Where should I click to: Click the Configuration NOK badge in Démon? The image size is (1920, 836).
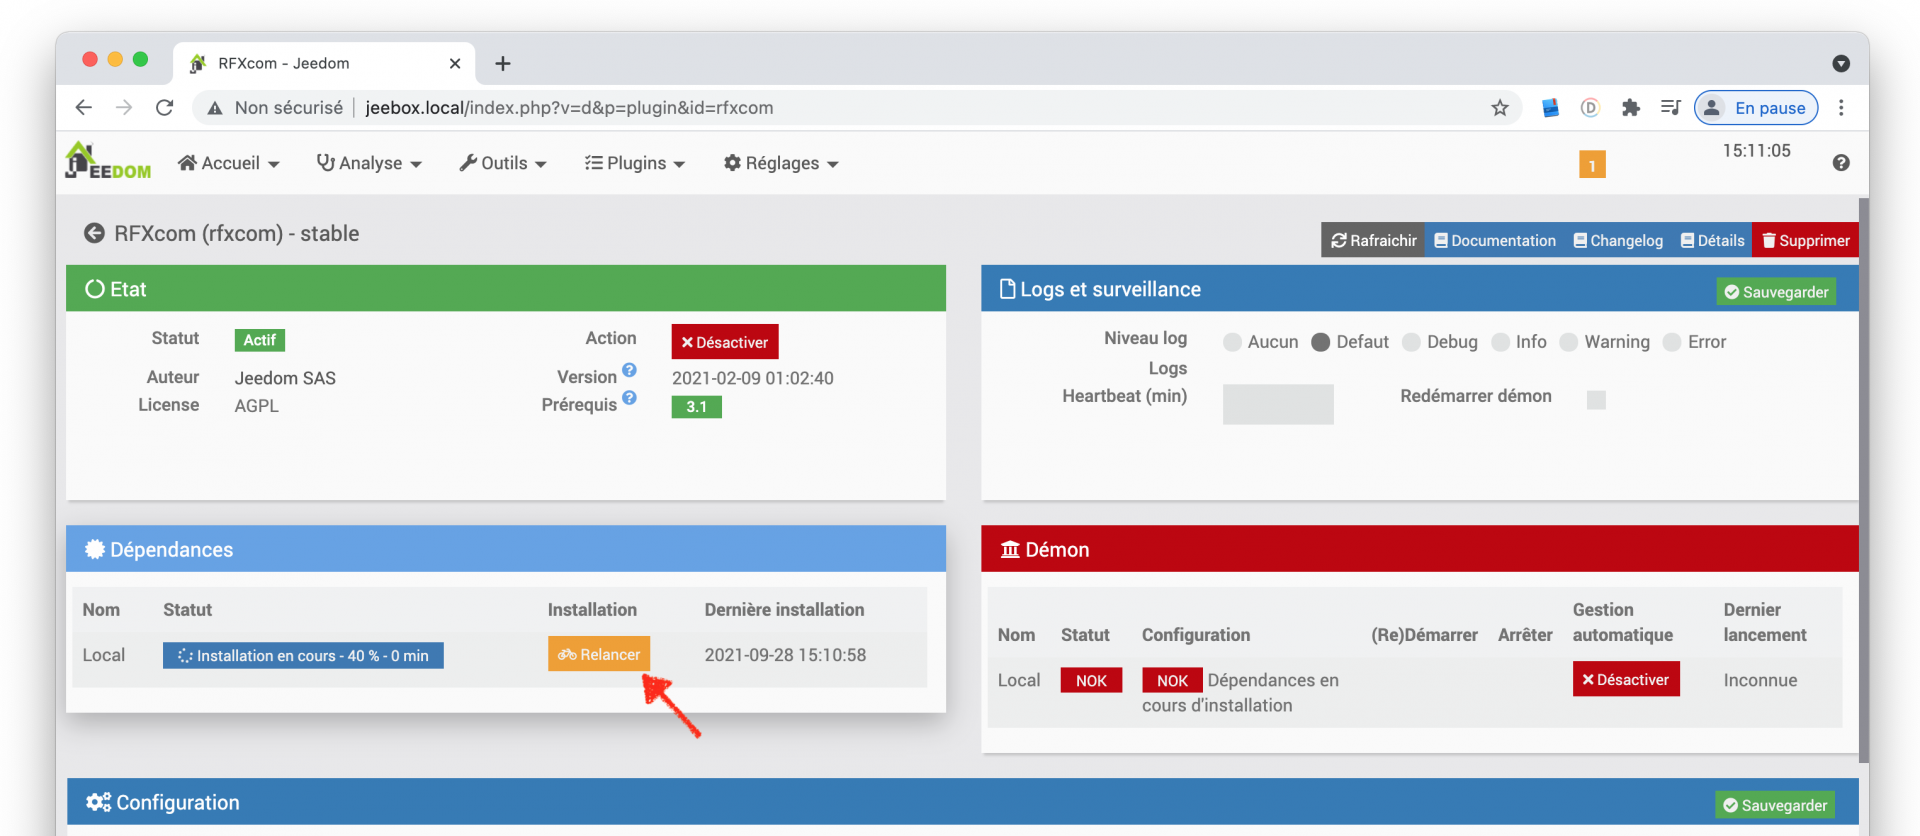coord(1172,680)
